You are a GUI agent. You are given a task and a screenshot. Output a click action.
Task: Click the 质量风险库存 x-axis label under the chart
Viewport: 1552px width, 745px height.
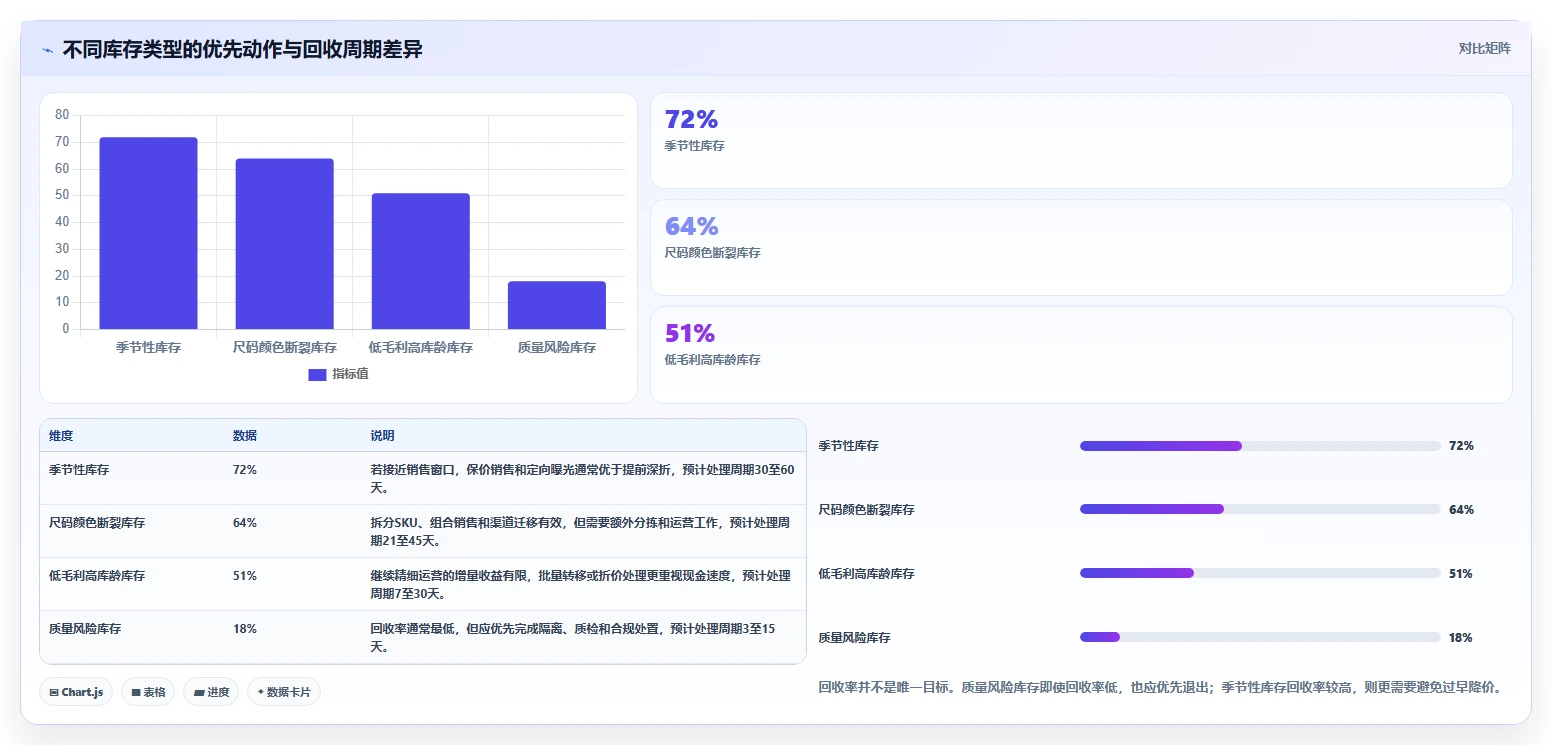coord(556,348)
